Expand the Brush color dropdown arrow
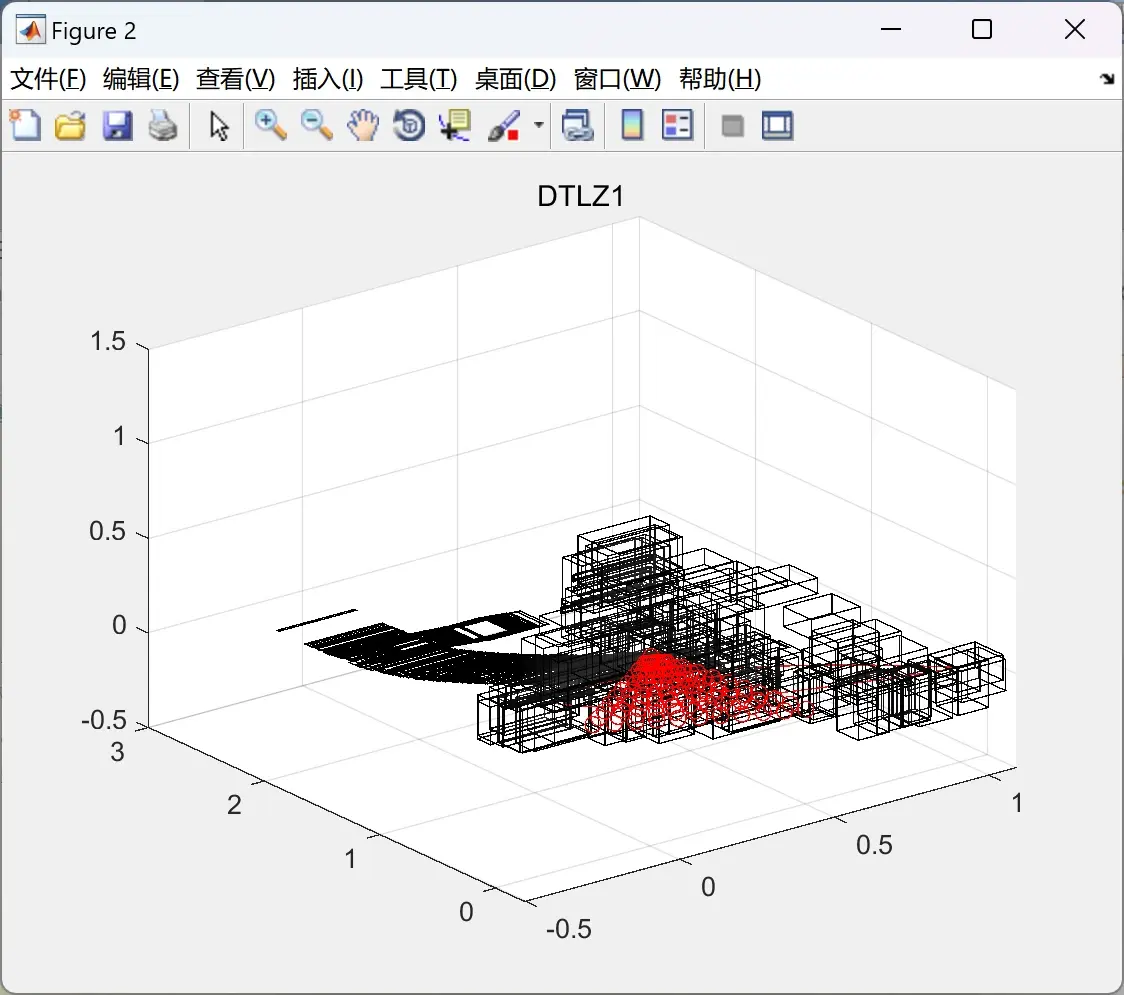This screenshot has height=995, width=1124. 538,125
